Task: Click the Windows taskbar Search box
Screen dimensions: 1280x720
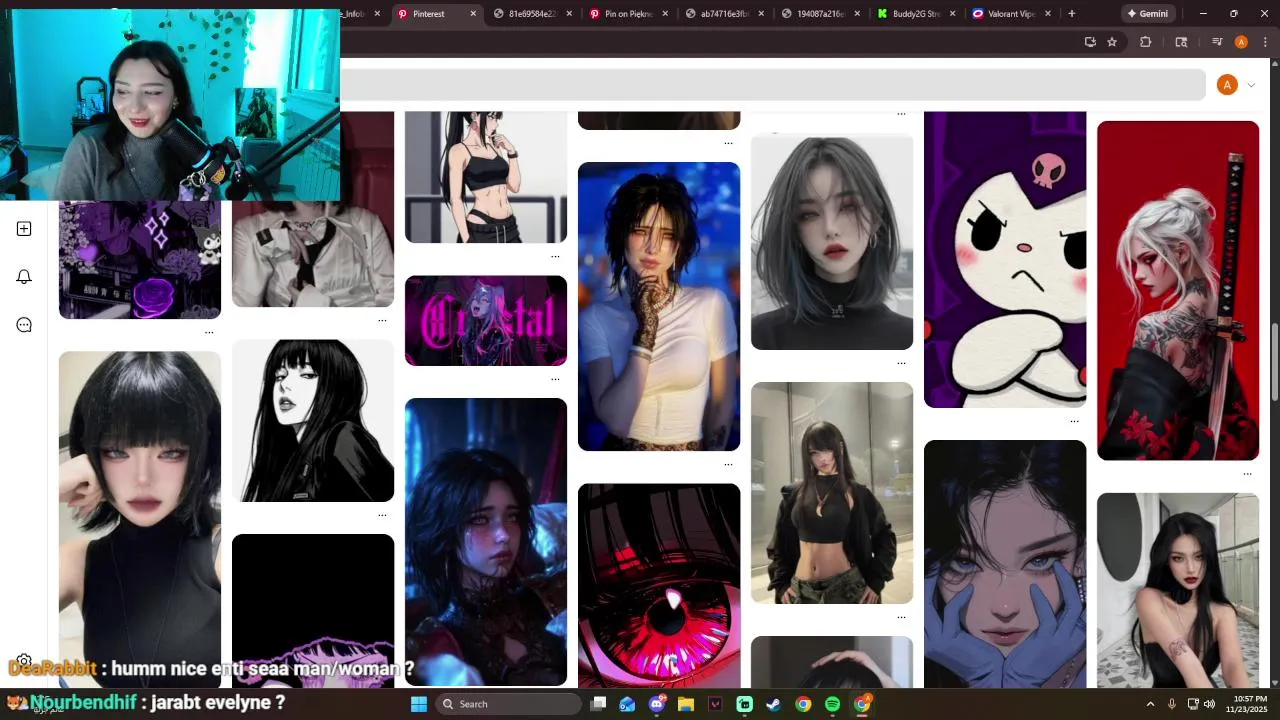Action: point(509,704)
